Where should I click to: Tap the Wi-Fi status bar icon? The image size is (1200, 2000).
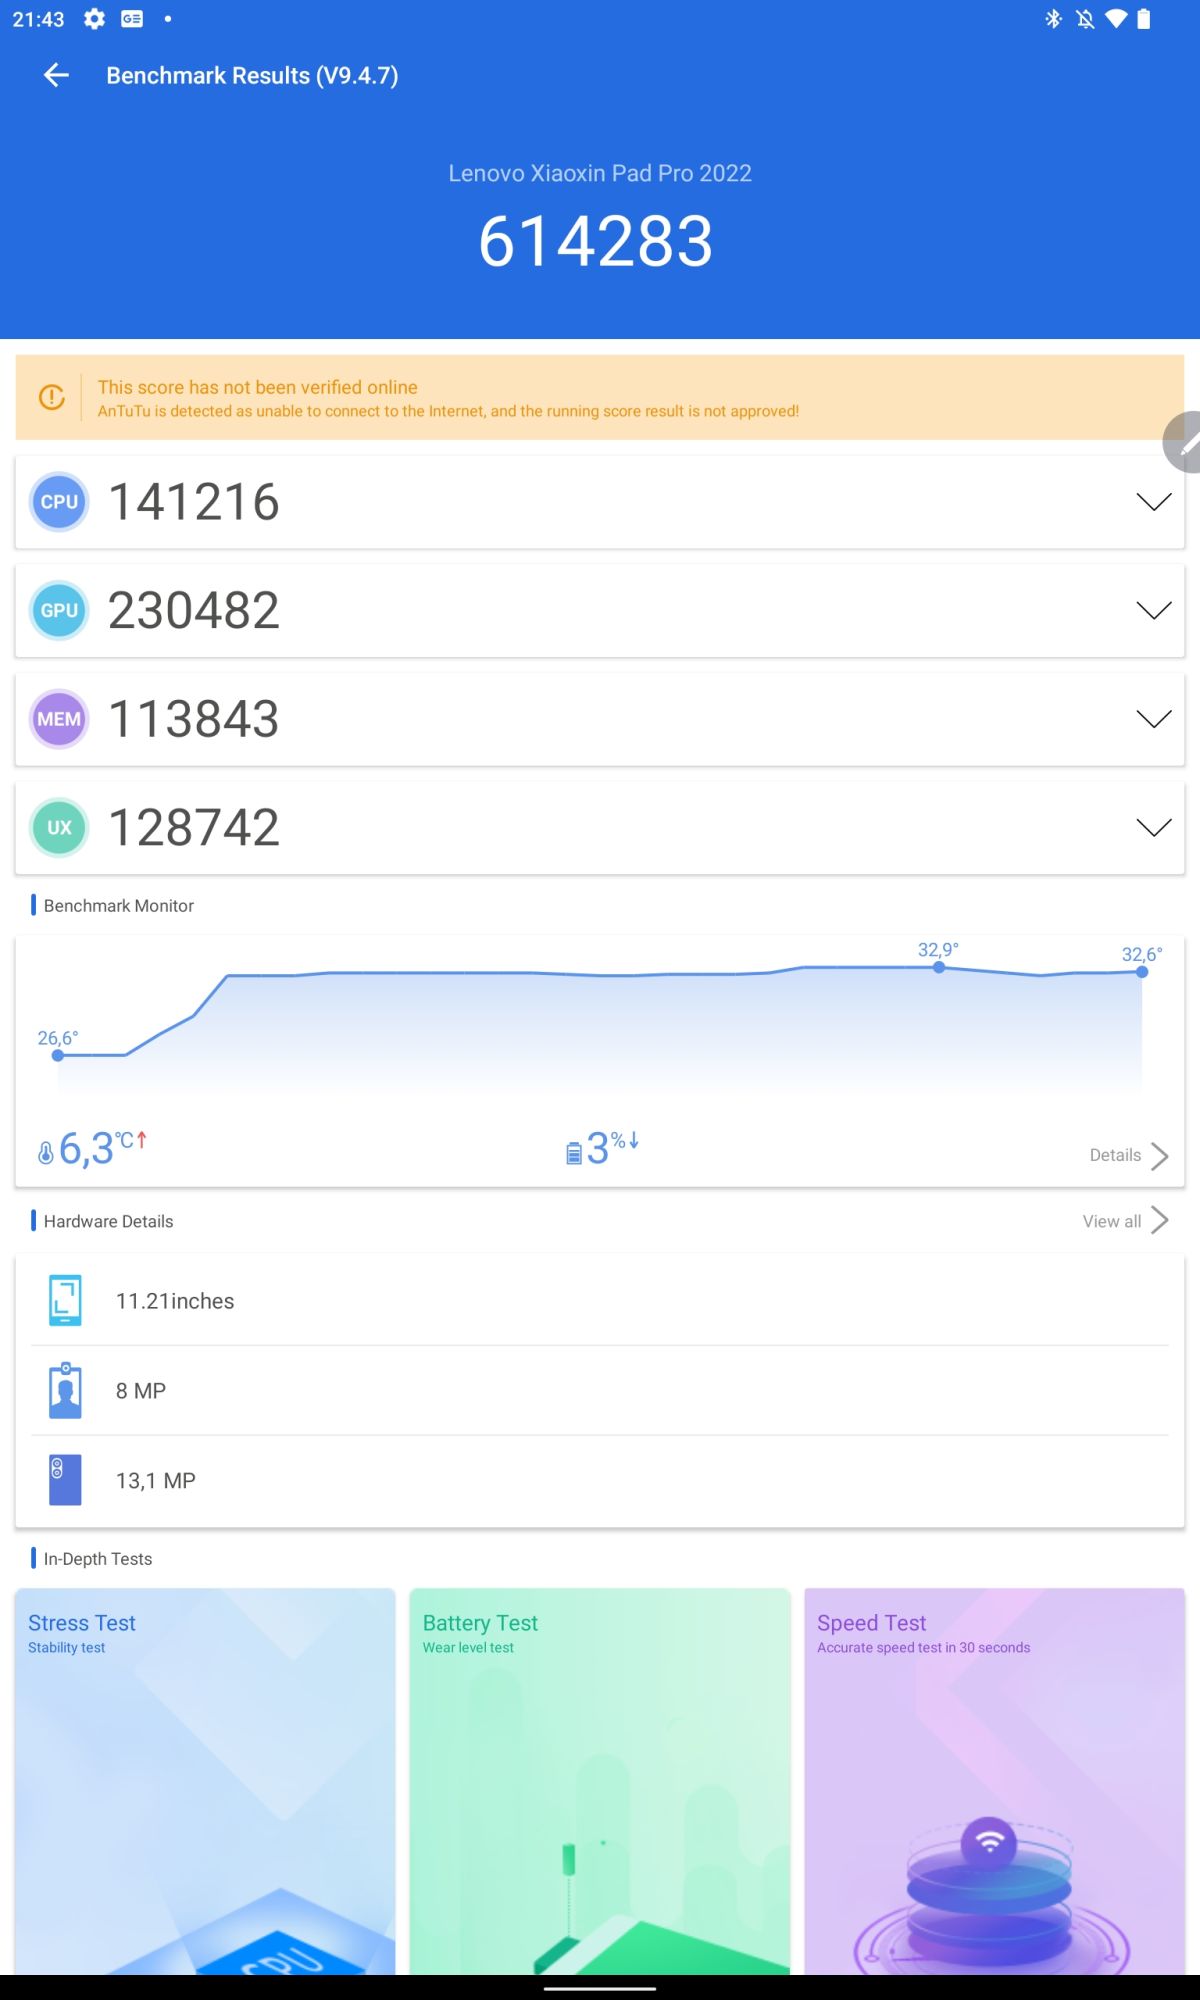click(x=1116, y=19)
